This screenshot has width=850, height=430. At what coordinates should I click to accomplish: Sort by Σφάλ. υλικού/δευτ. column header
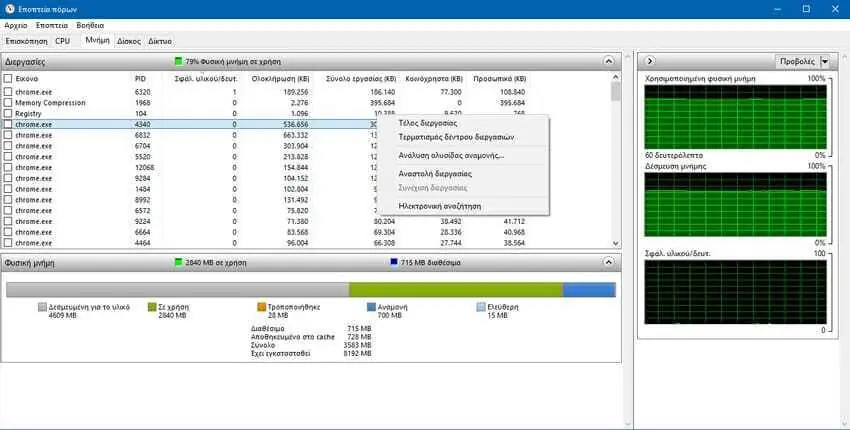coord(205,79)
